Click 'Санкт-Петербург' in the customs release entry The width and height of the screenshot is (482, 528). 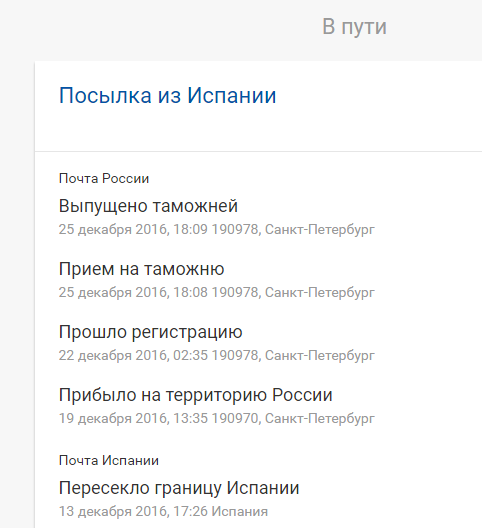click(x=320, y=230)
